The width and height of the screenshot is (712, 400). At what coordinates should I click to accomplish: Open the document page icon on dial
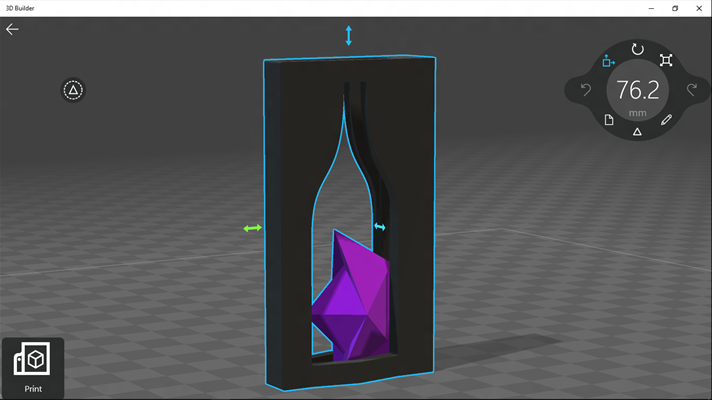609,120
